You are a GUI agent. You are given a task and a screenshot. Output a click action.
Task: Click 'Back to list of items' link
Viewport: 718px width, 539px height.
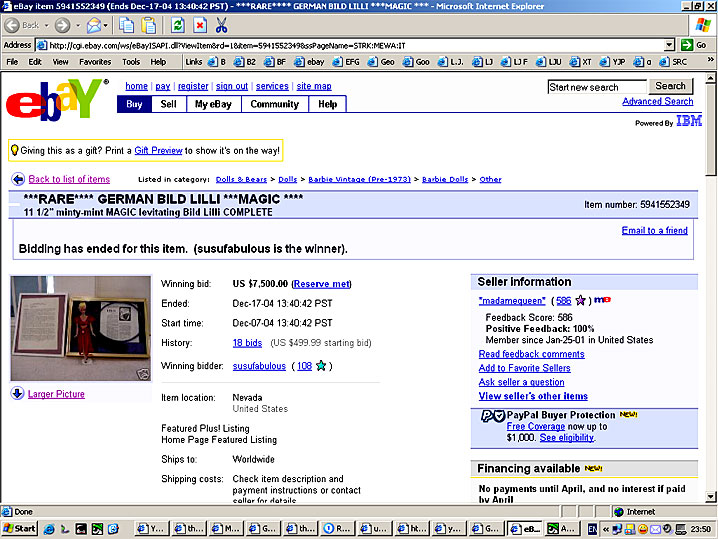(69, 179)
